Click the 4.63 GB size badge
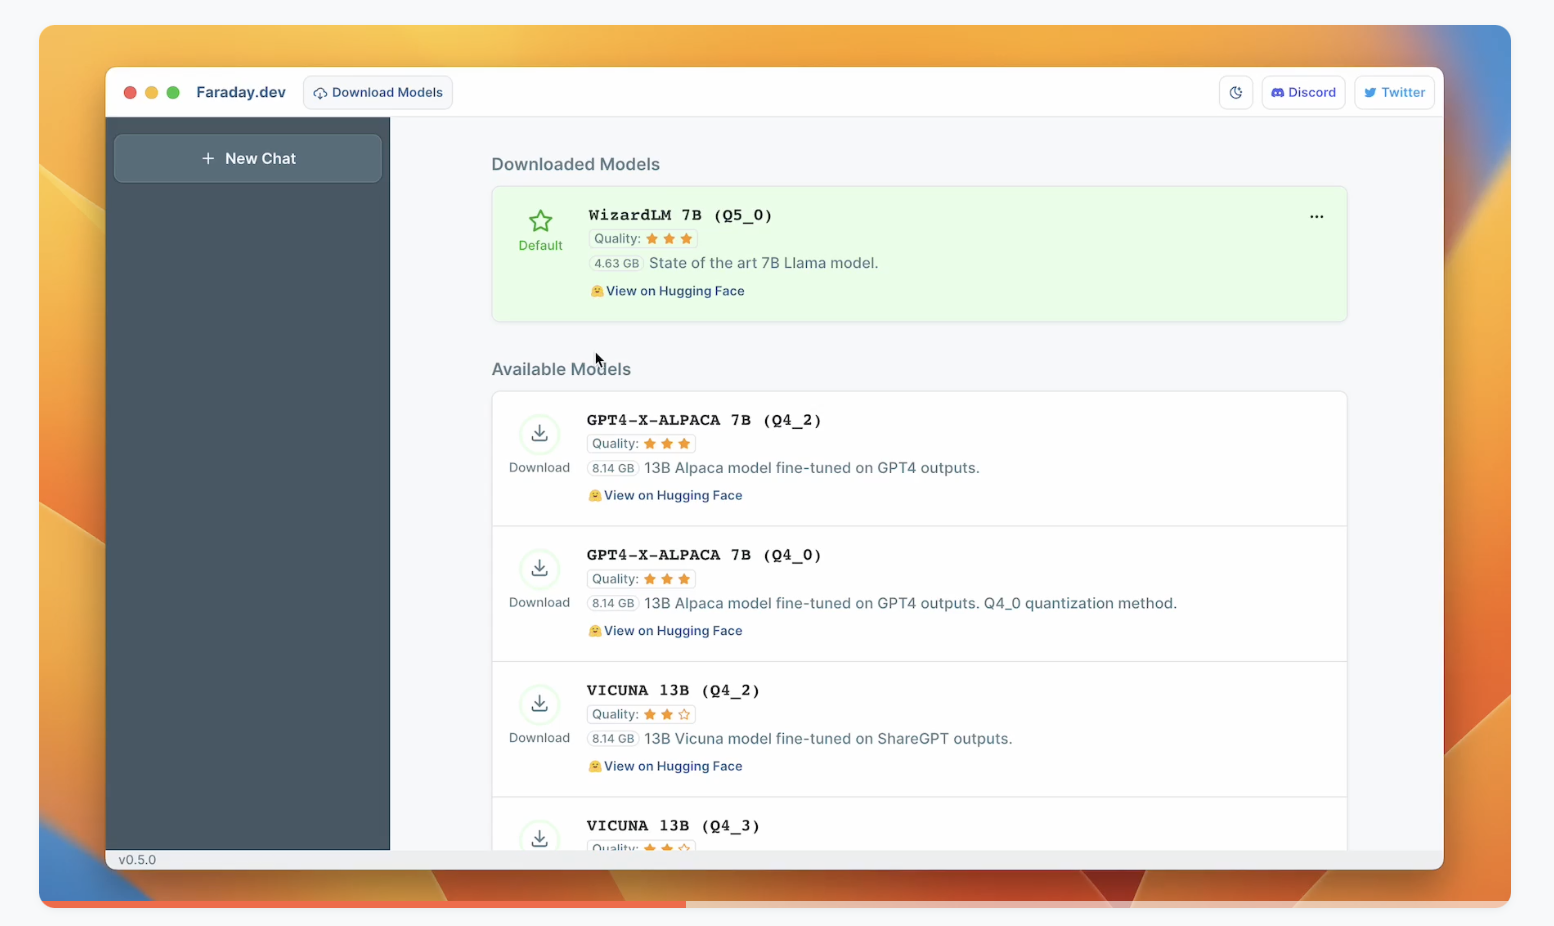This screenshot has width=1554, height=926. tap(616, 264)
